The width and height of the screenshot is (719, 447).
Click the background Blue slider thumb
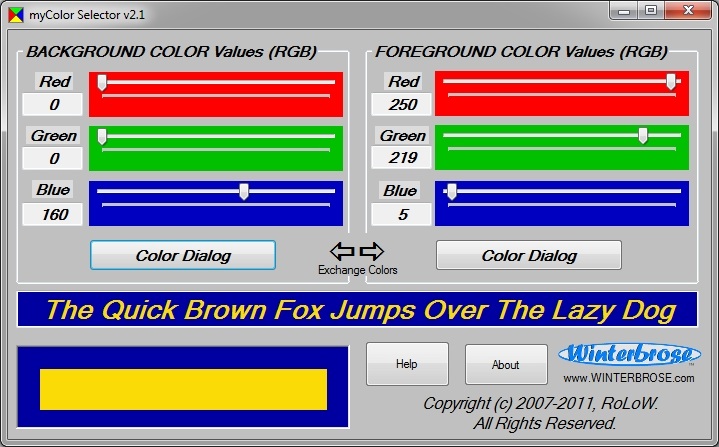pyautogui.click(x=244, y=192)
